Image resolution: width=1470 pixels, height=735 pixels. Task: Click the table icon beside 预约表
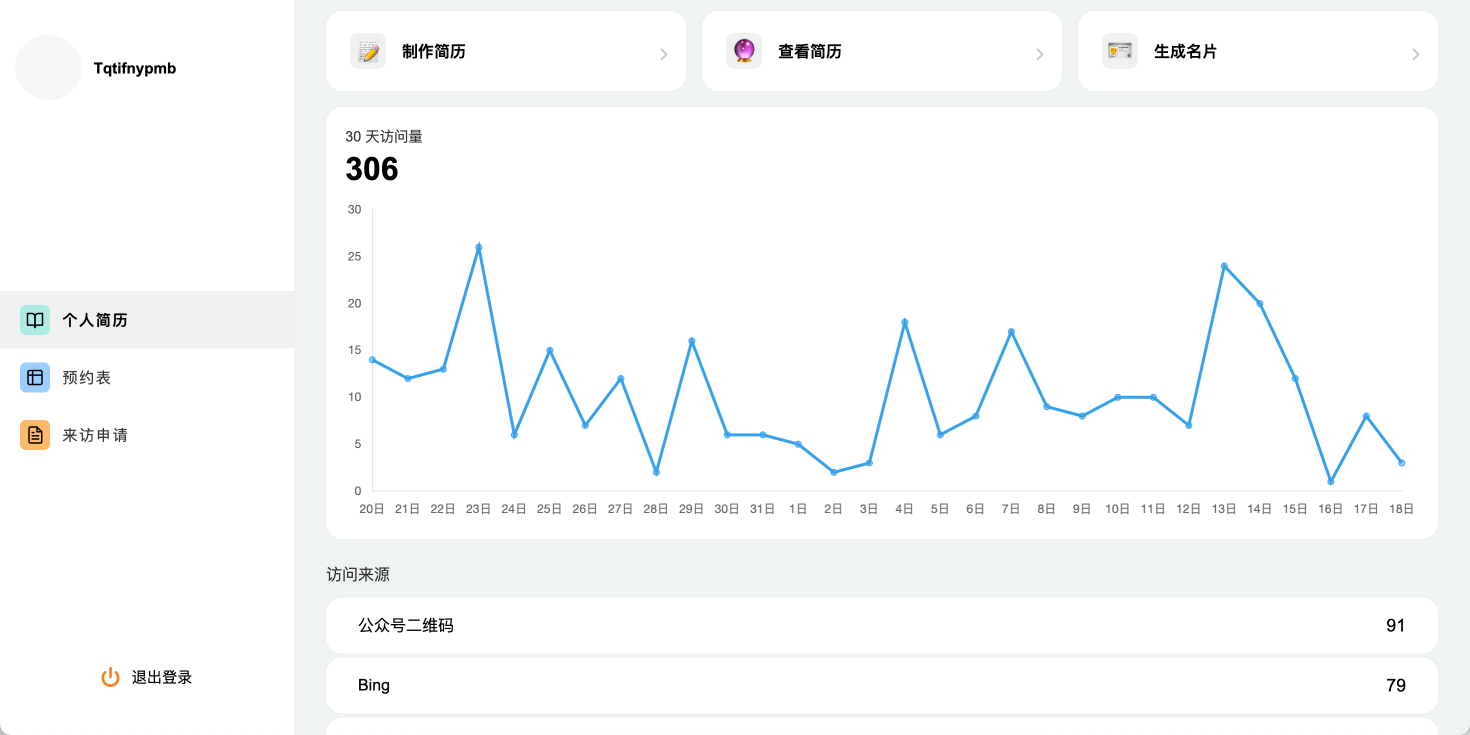35,377
